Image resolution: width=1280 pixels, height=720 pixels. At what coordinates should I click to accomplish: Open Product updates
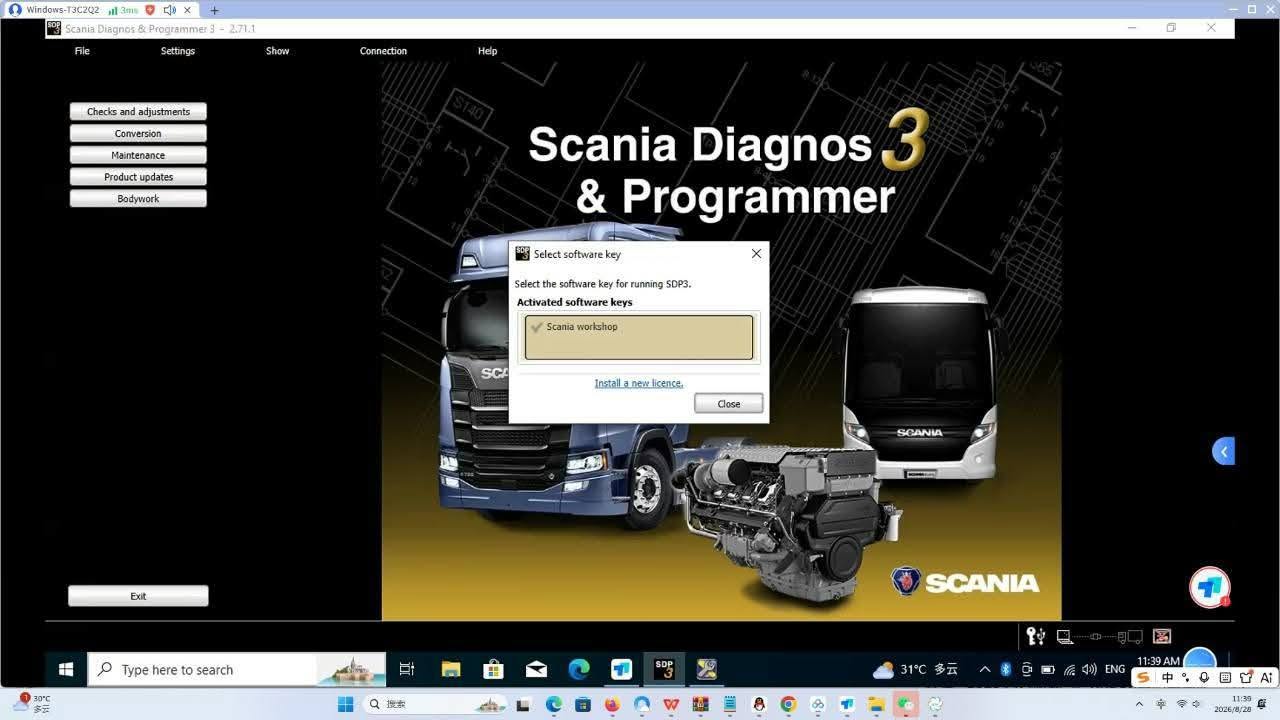click(138, 177)
